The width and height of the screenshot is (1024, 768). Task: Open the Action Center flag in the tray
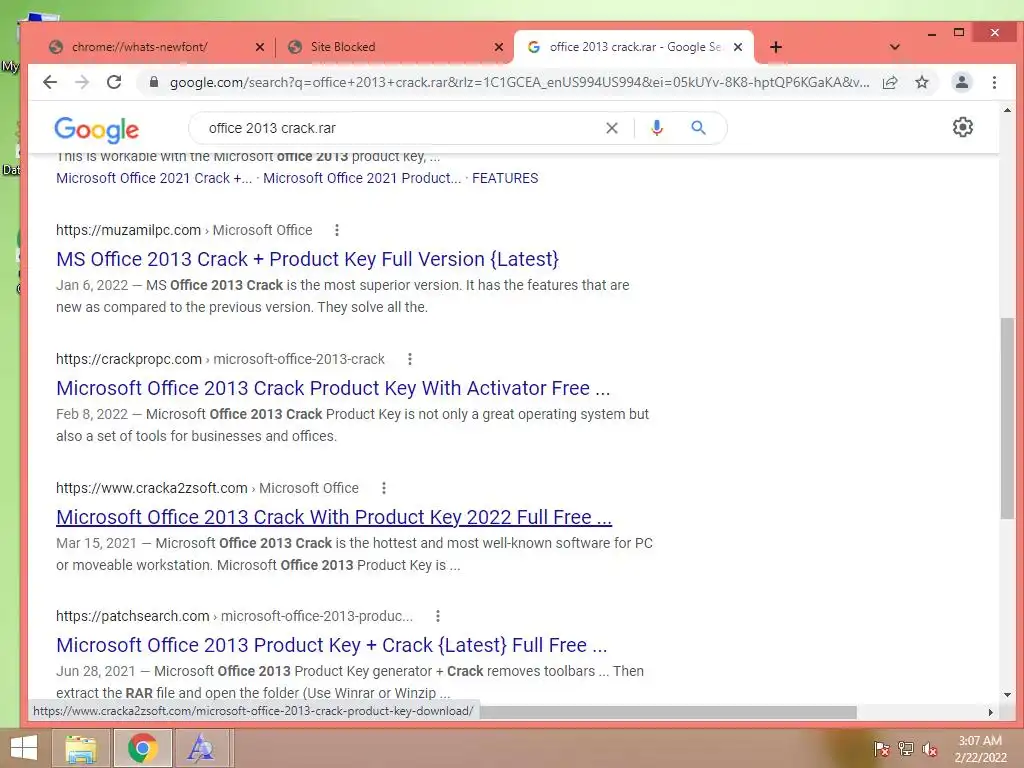coord(881,748)
